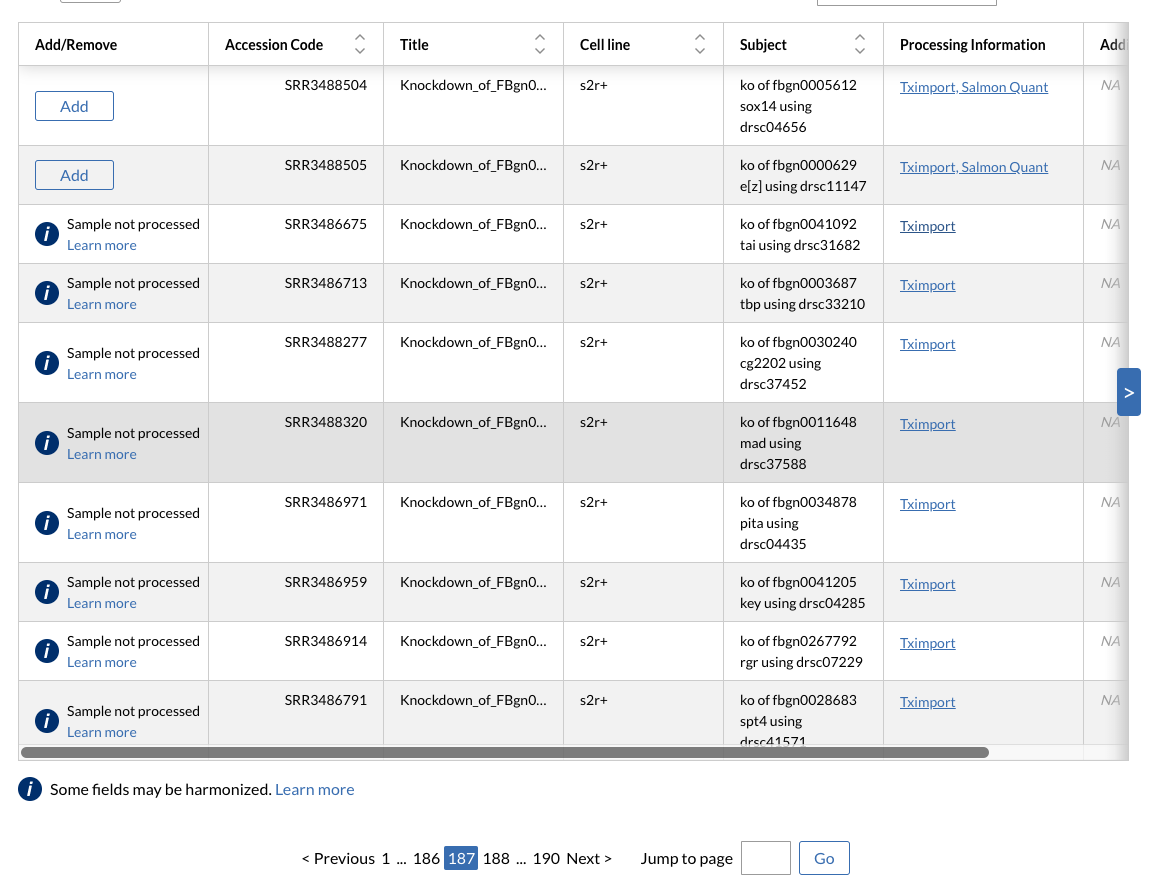Click the Go button
The height and width of the screenshot is (884, 1153).
(x=824, y=858)
